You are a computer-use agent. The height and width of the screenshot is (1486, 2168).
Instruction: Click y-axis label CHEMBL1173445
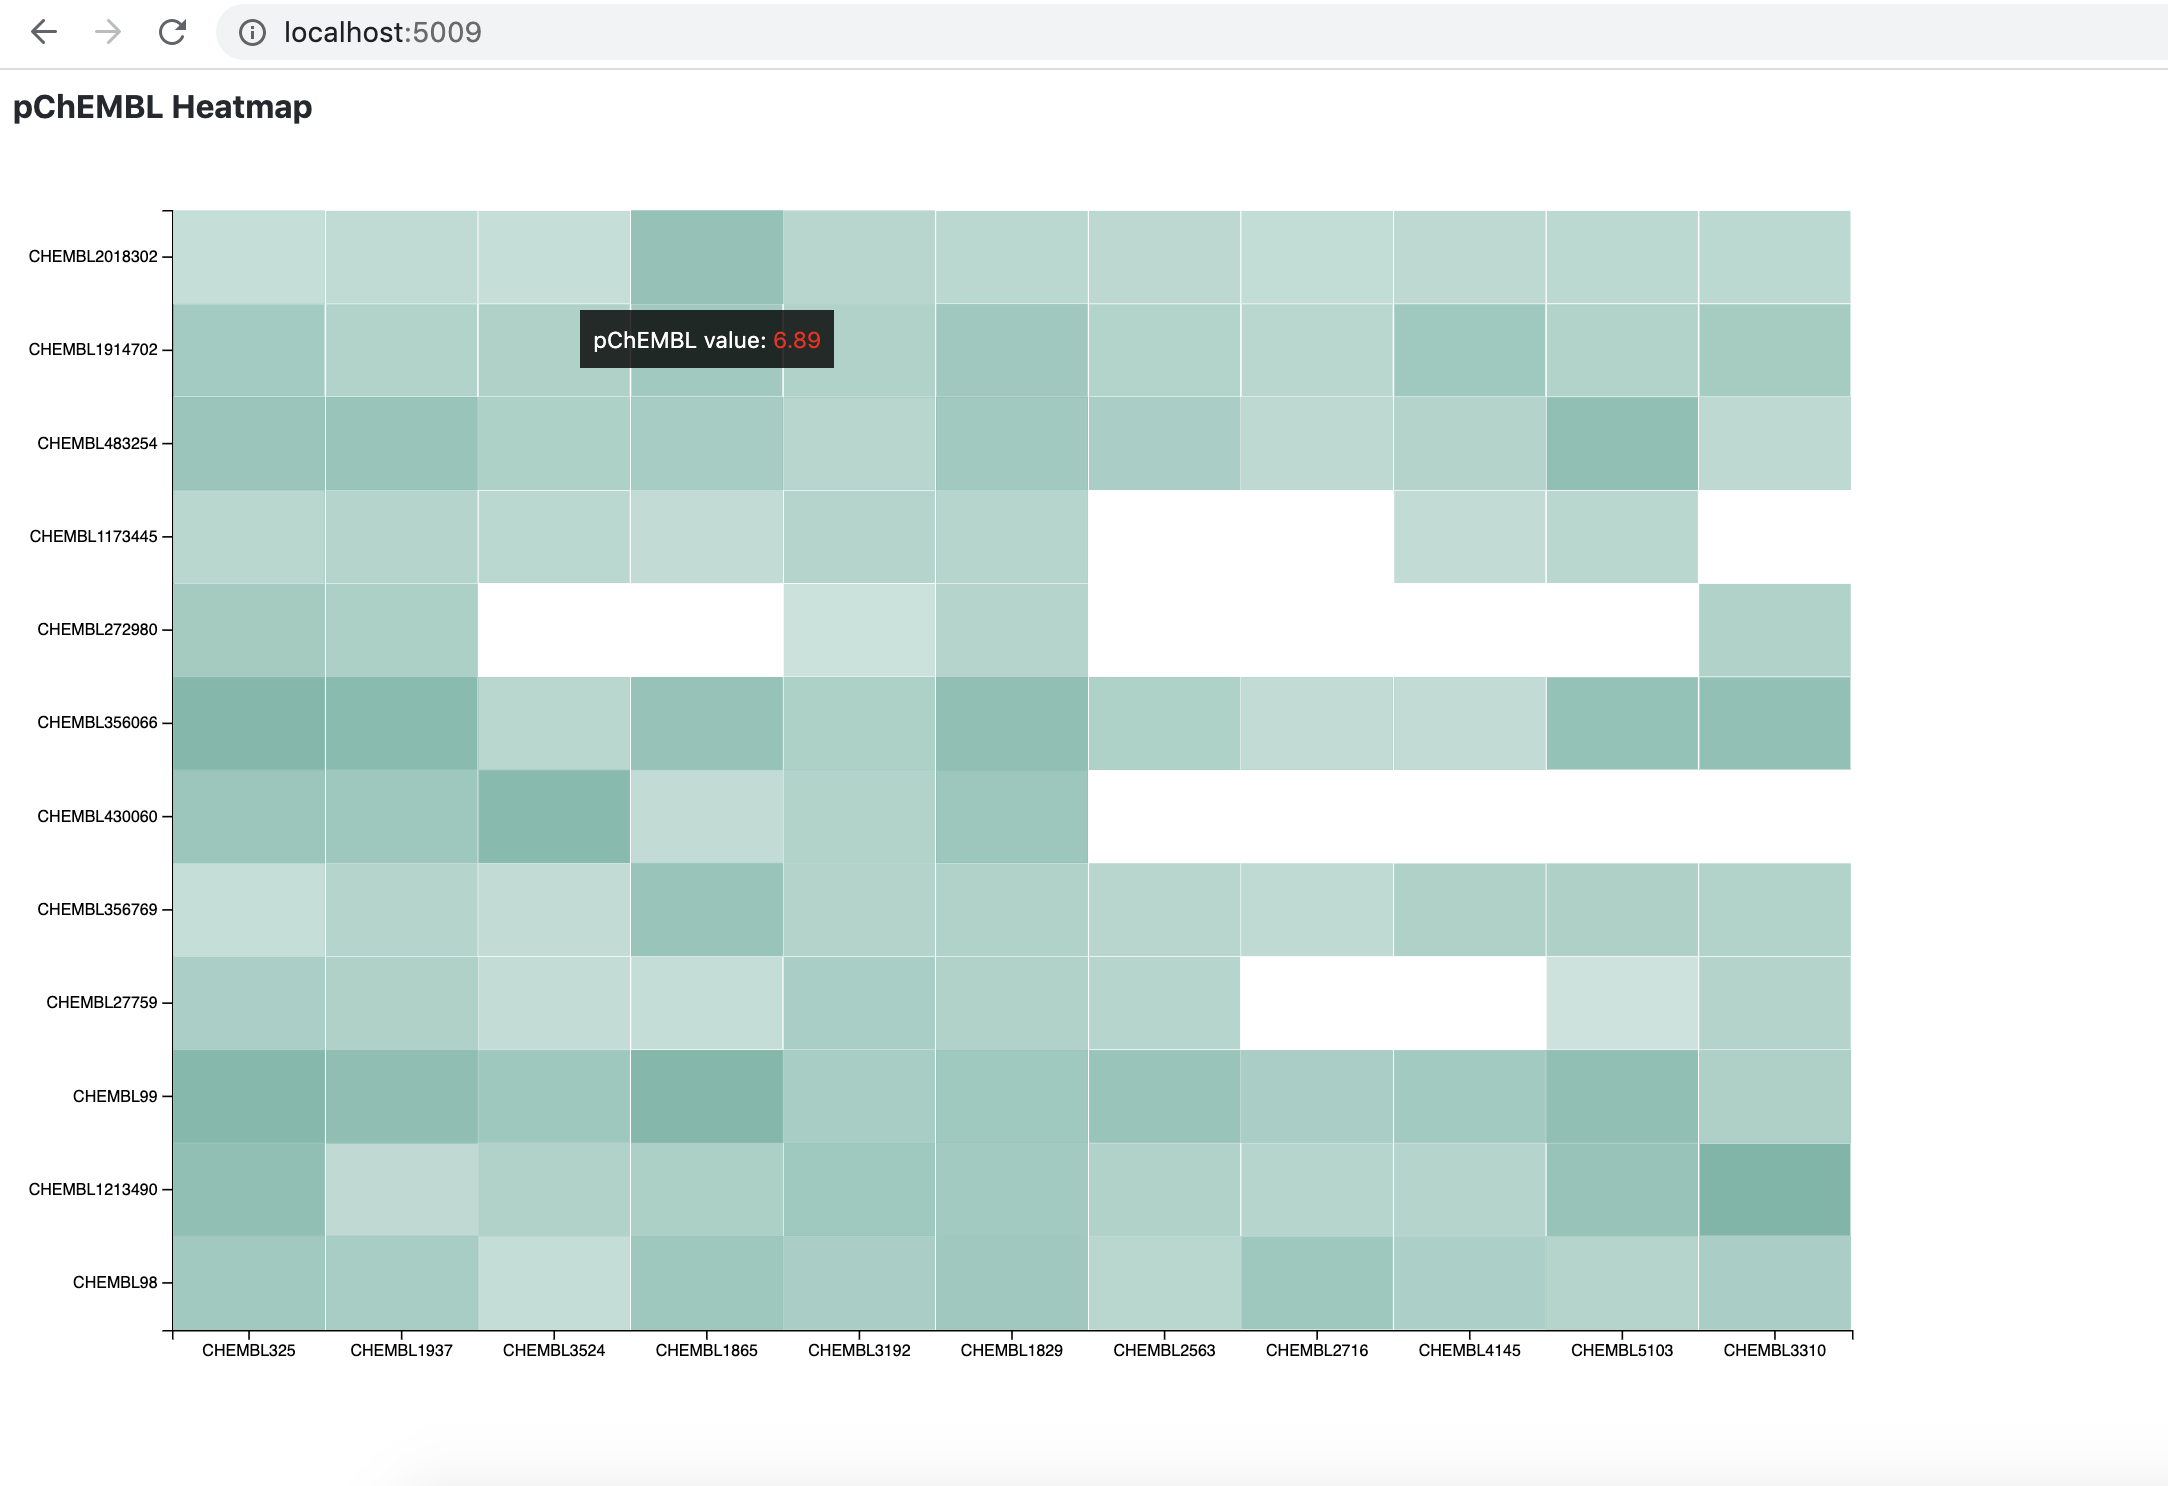coord(93,536)
